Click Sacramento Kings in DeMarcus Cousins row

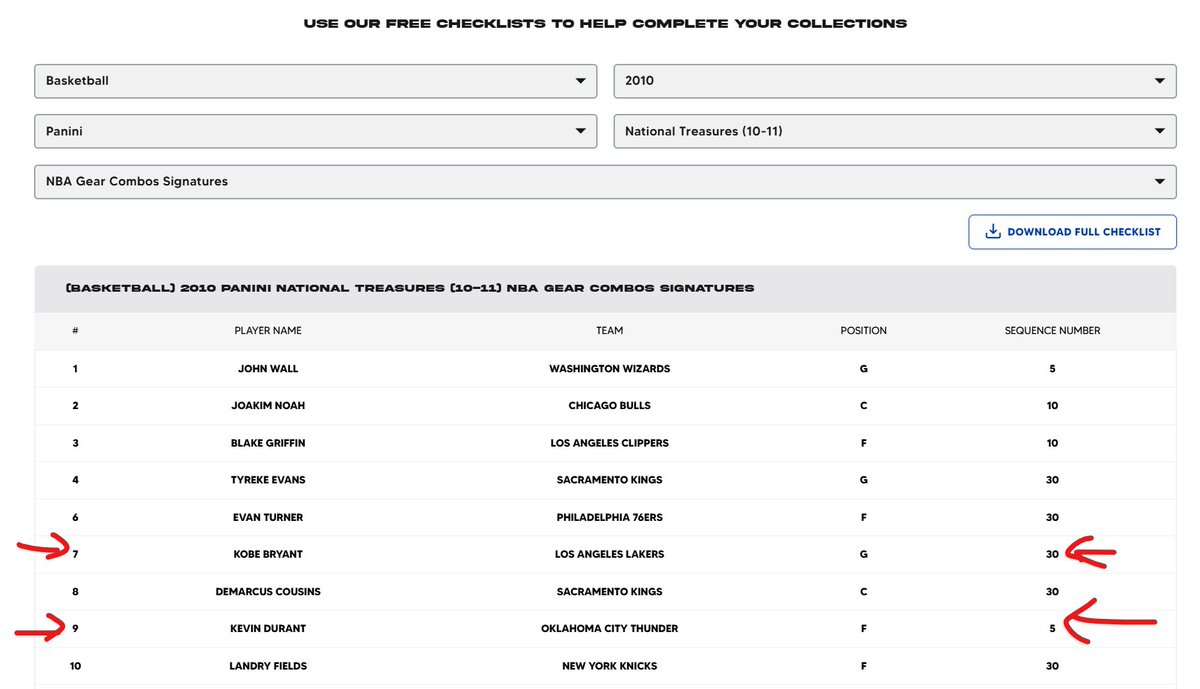pyautogui.click(x=610, y=591)
